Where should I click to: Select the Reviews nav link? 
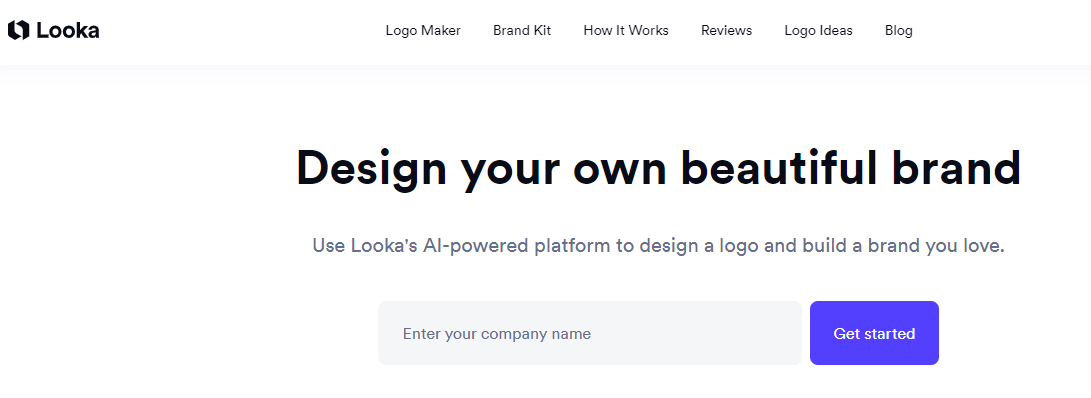pos(726,31)
